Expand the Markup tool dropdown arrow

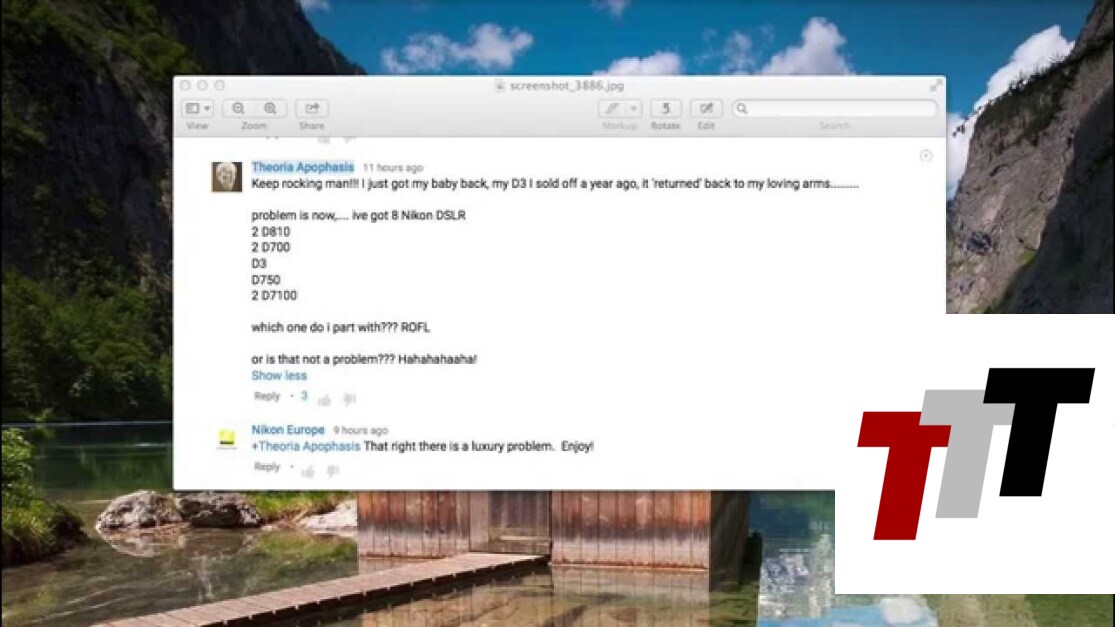[634, 109]
